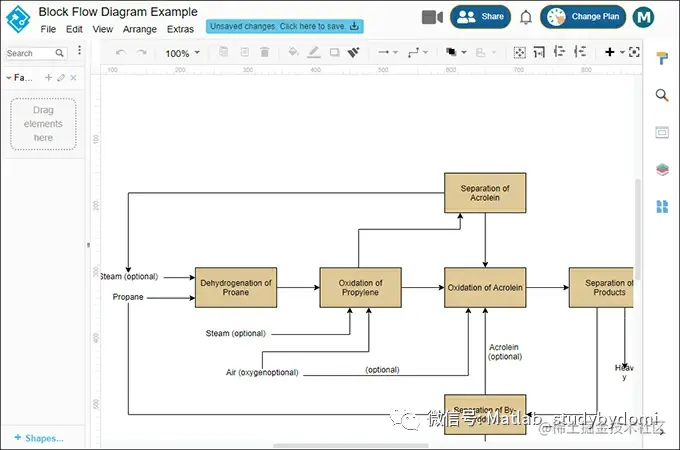Click the Air (oxygenoptional) label
680x450 pixels.
click(x=262, y=372)
